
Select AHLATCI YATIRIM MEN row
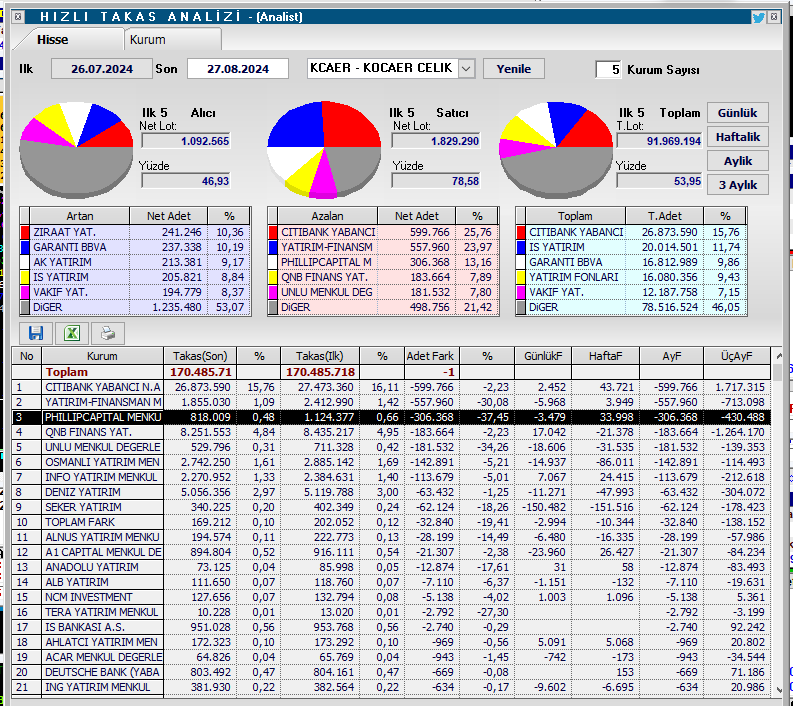pyautogui.click(x=391, y=642)
